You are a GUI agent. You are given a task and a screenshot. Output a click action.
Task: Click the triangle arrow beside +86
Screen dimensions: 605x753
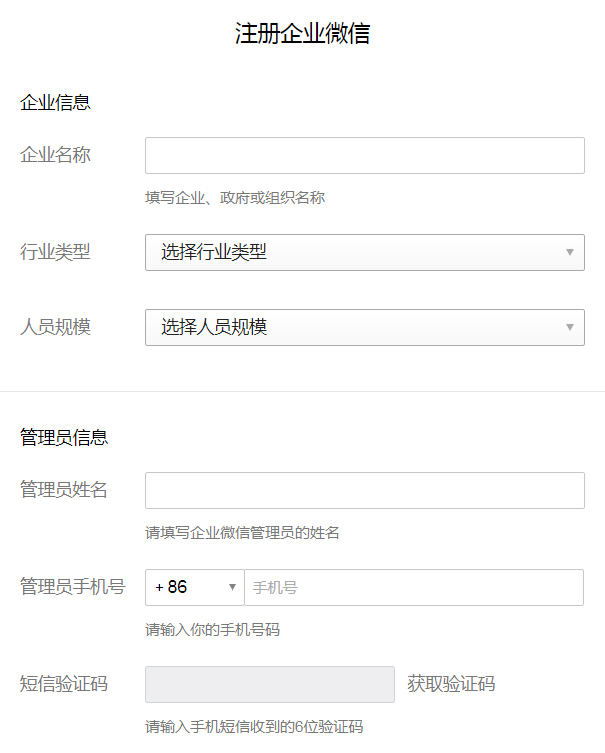pos(233,588)
